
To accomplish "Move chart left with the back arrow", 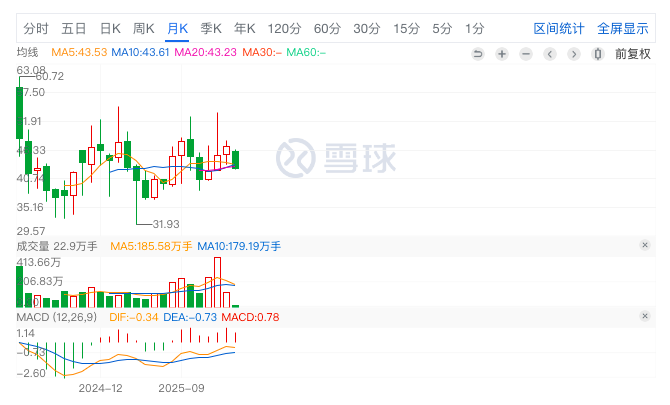I will 550,54.
